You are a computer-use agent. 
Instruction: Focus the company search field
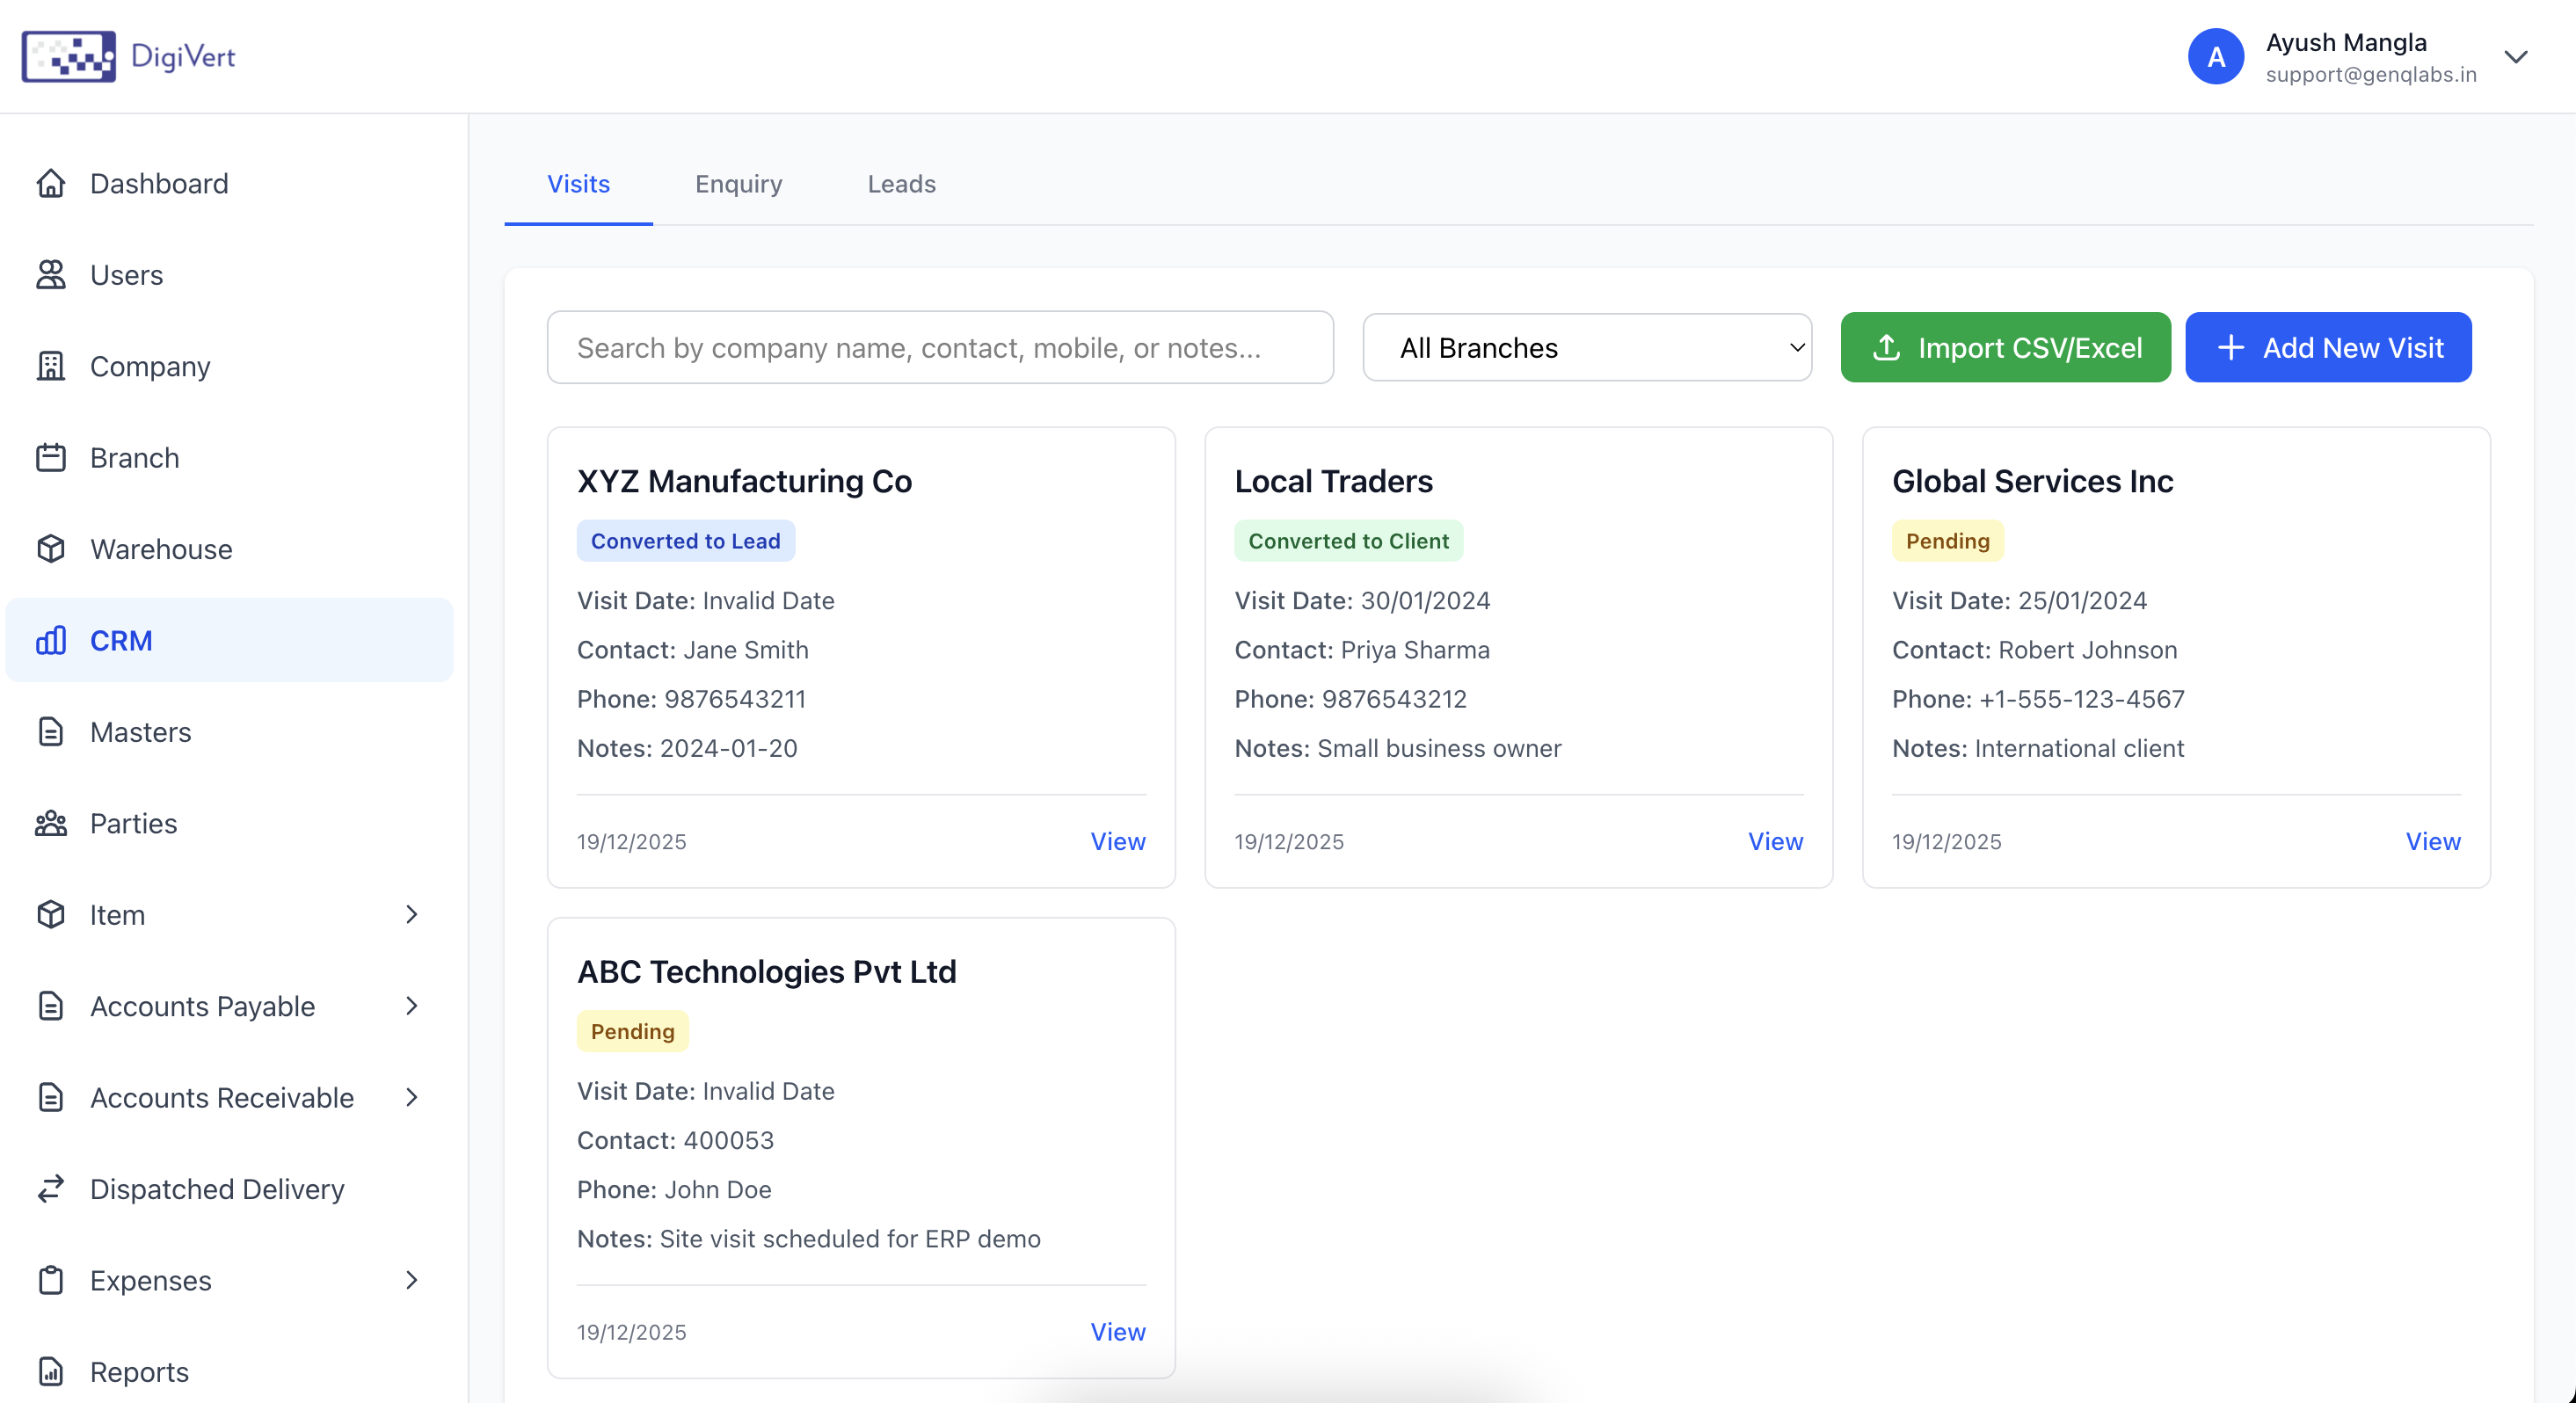940,348
